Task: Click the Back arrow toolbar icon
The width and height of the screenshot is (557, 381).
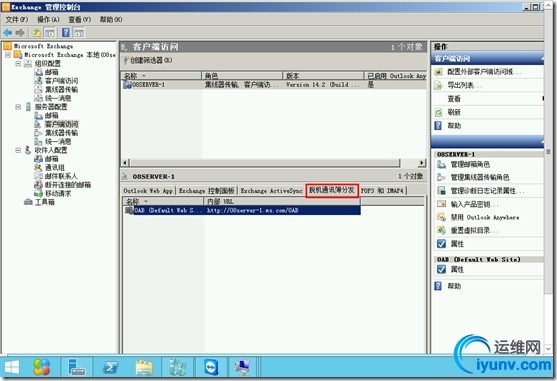Action: click(x=7, y=33)
